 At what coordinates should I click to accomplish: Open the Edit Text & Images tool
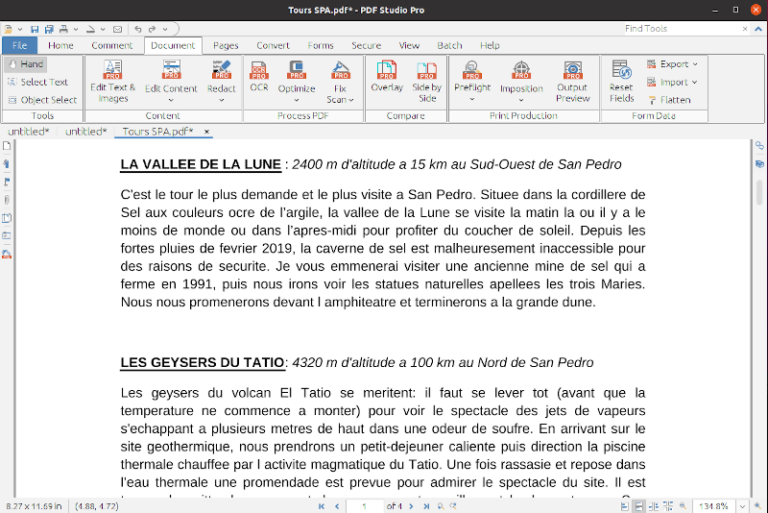[x=113, y=78]
